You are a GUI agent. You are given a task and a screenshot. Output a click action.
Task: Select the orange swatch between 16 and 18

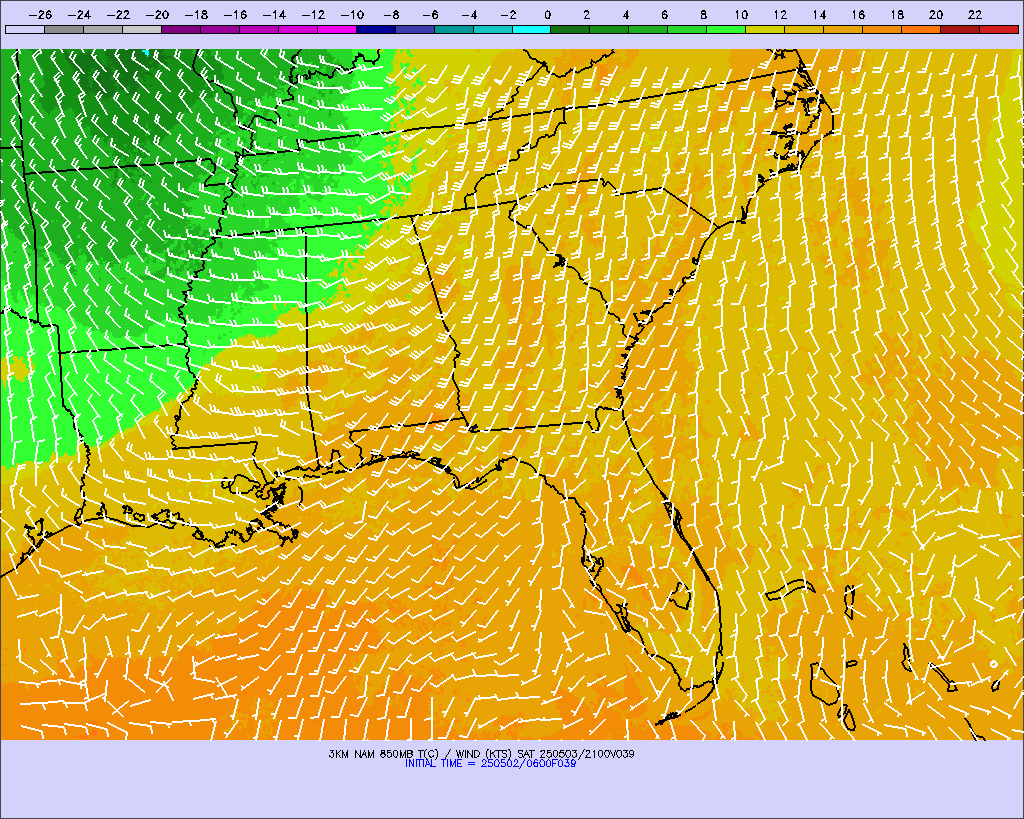[882, 29]
